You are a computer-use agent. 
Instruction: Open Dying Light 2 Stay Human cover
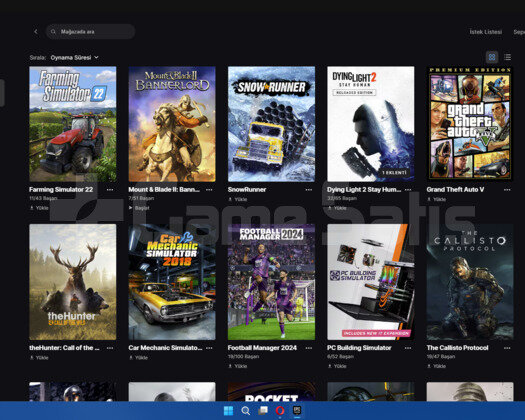[x=371, y=124]
